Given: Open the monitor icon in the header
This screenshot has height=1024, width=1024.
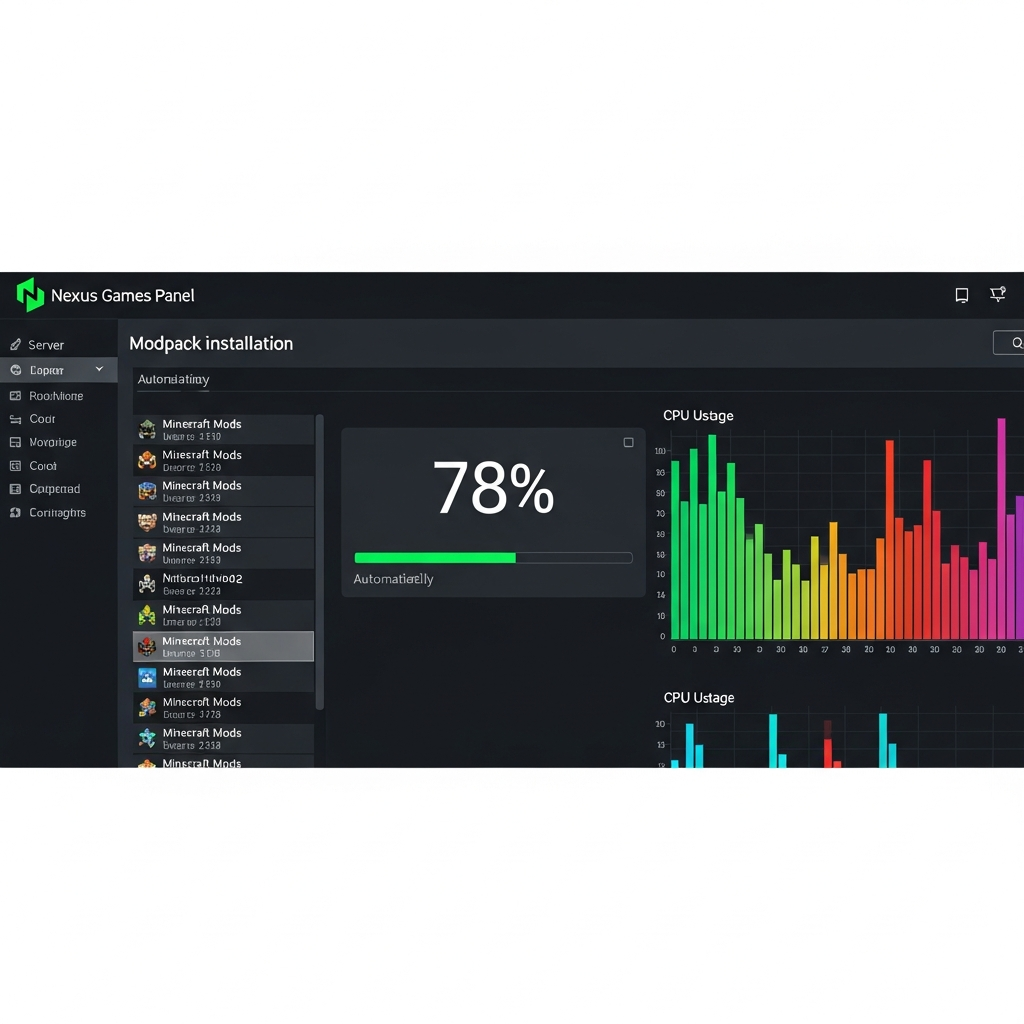Looking at the screenshot, I should click(961, 295).
